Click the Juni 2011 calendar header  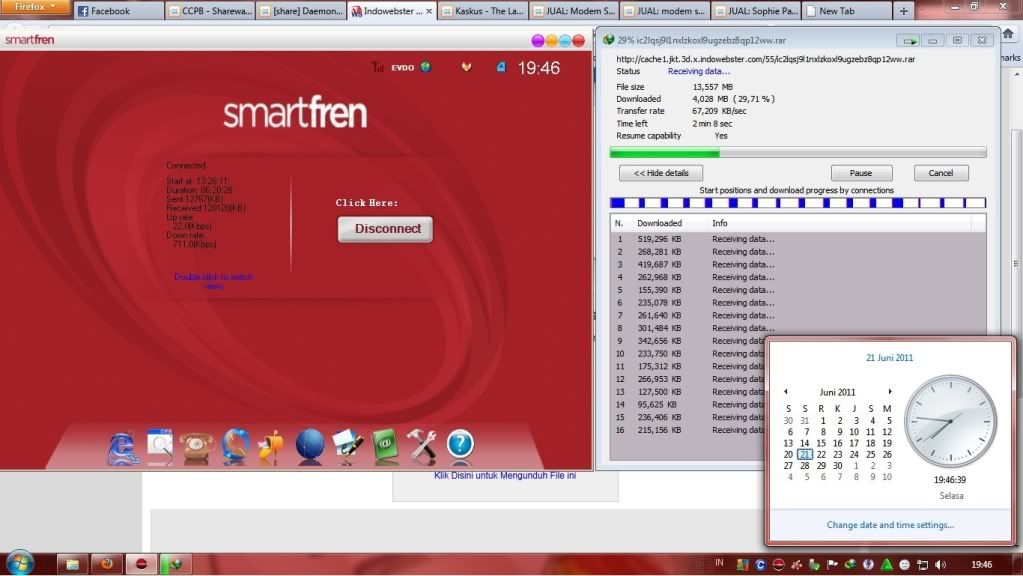[x=838, y=392]
